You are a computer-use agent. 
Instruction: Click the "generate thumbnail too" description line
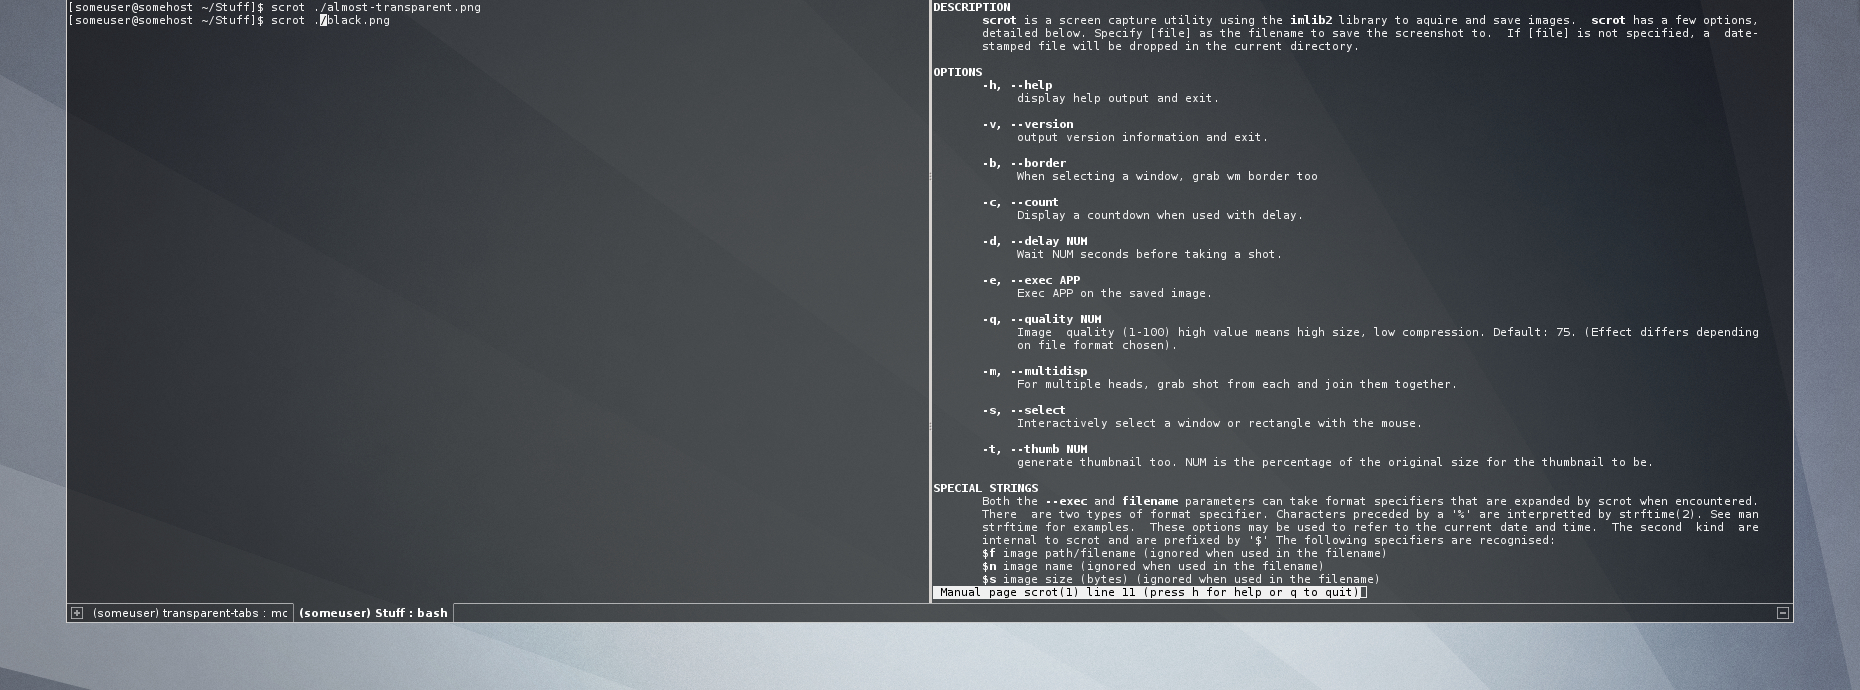click(x=1335, y=462)
